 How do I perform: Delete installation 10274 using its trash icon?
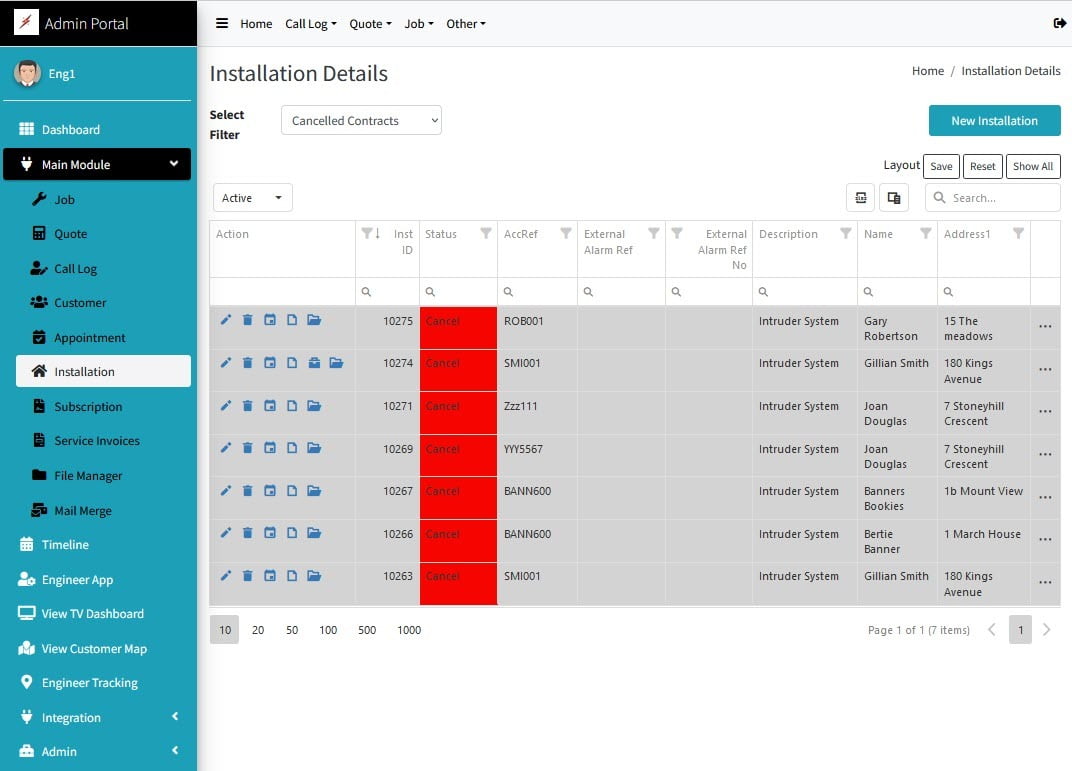tap(247, 363)
